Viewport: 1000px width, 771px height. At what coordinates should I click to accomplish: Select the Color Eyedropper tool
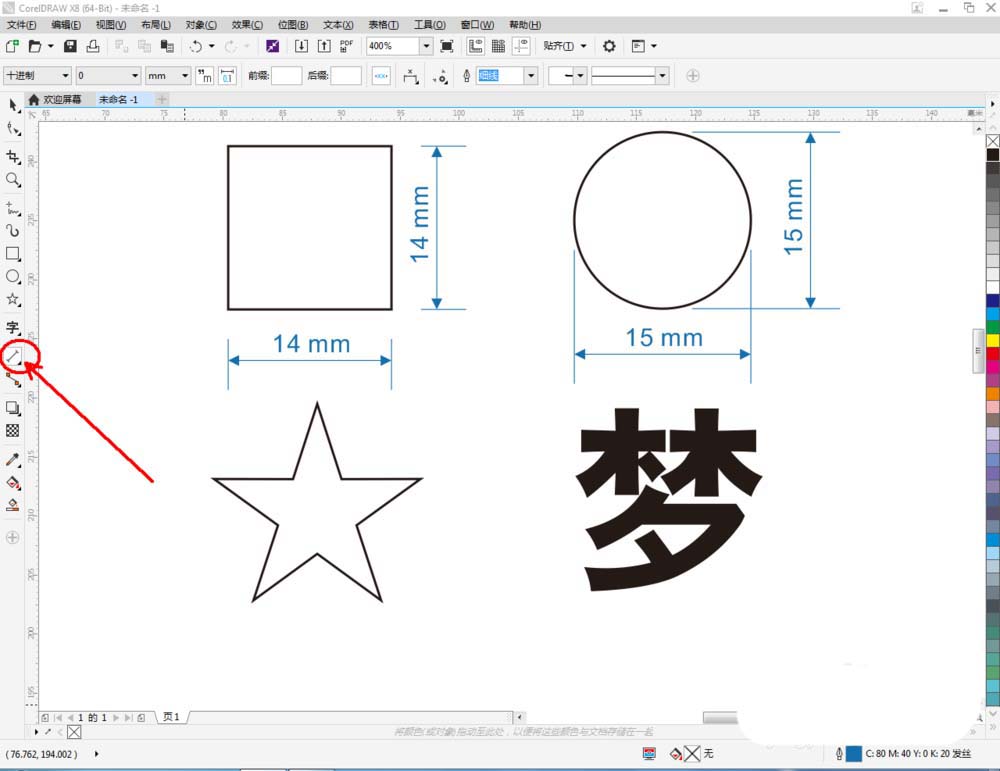click(x=13, y=459)
